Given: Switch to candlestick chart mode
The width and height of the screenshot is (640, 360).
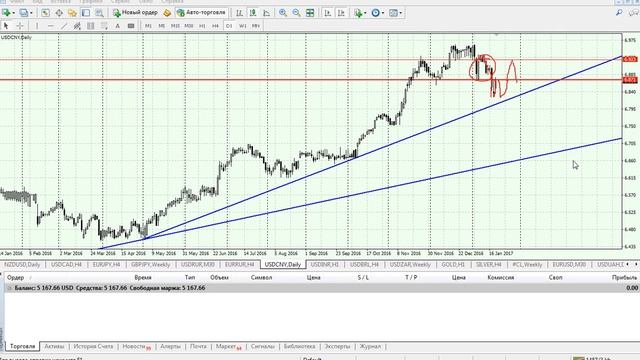Looking at the screenshot, I should point(253,13).
